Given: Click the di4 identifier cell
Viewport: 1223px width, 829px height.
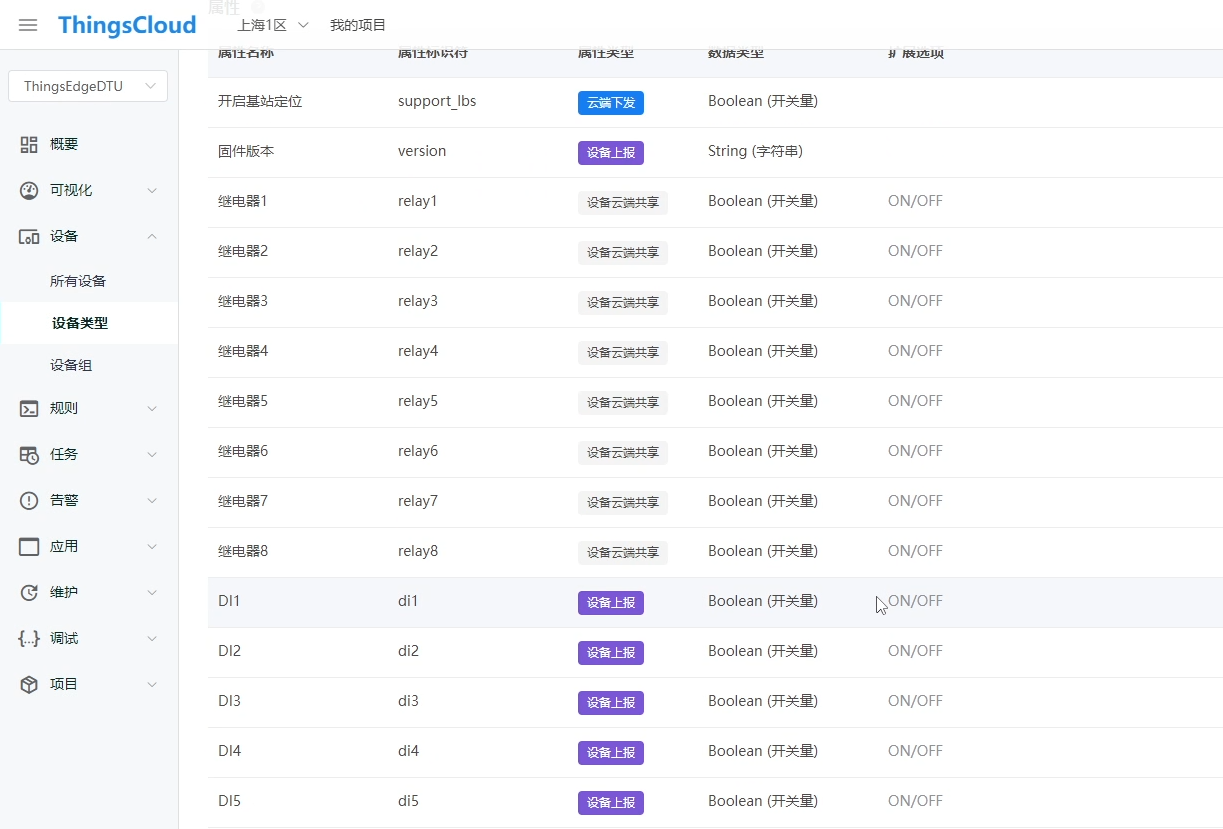Looking at the screenshot, I should pos(408,751).
